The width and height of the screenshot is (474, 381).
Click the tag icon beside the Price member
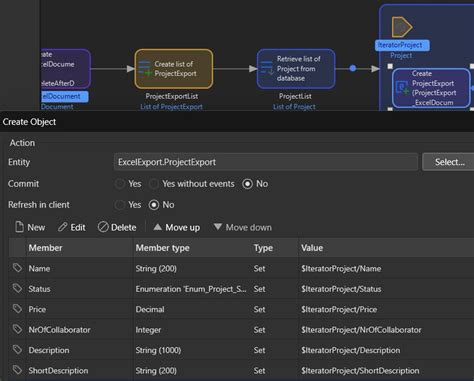coord(17,309)
